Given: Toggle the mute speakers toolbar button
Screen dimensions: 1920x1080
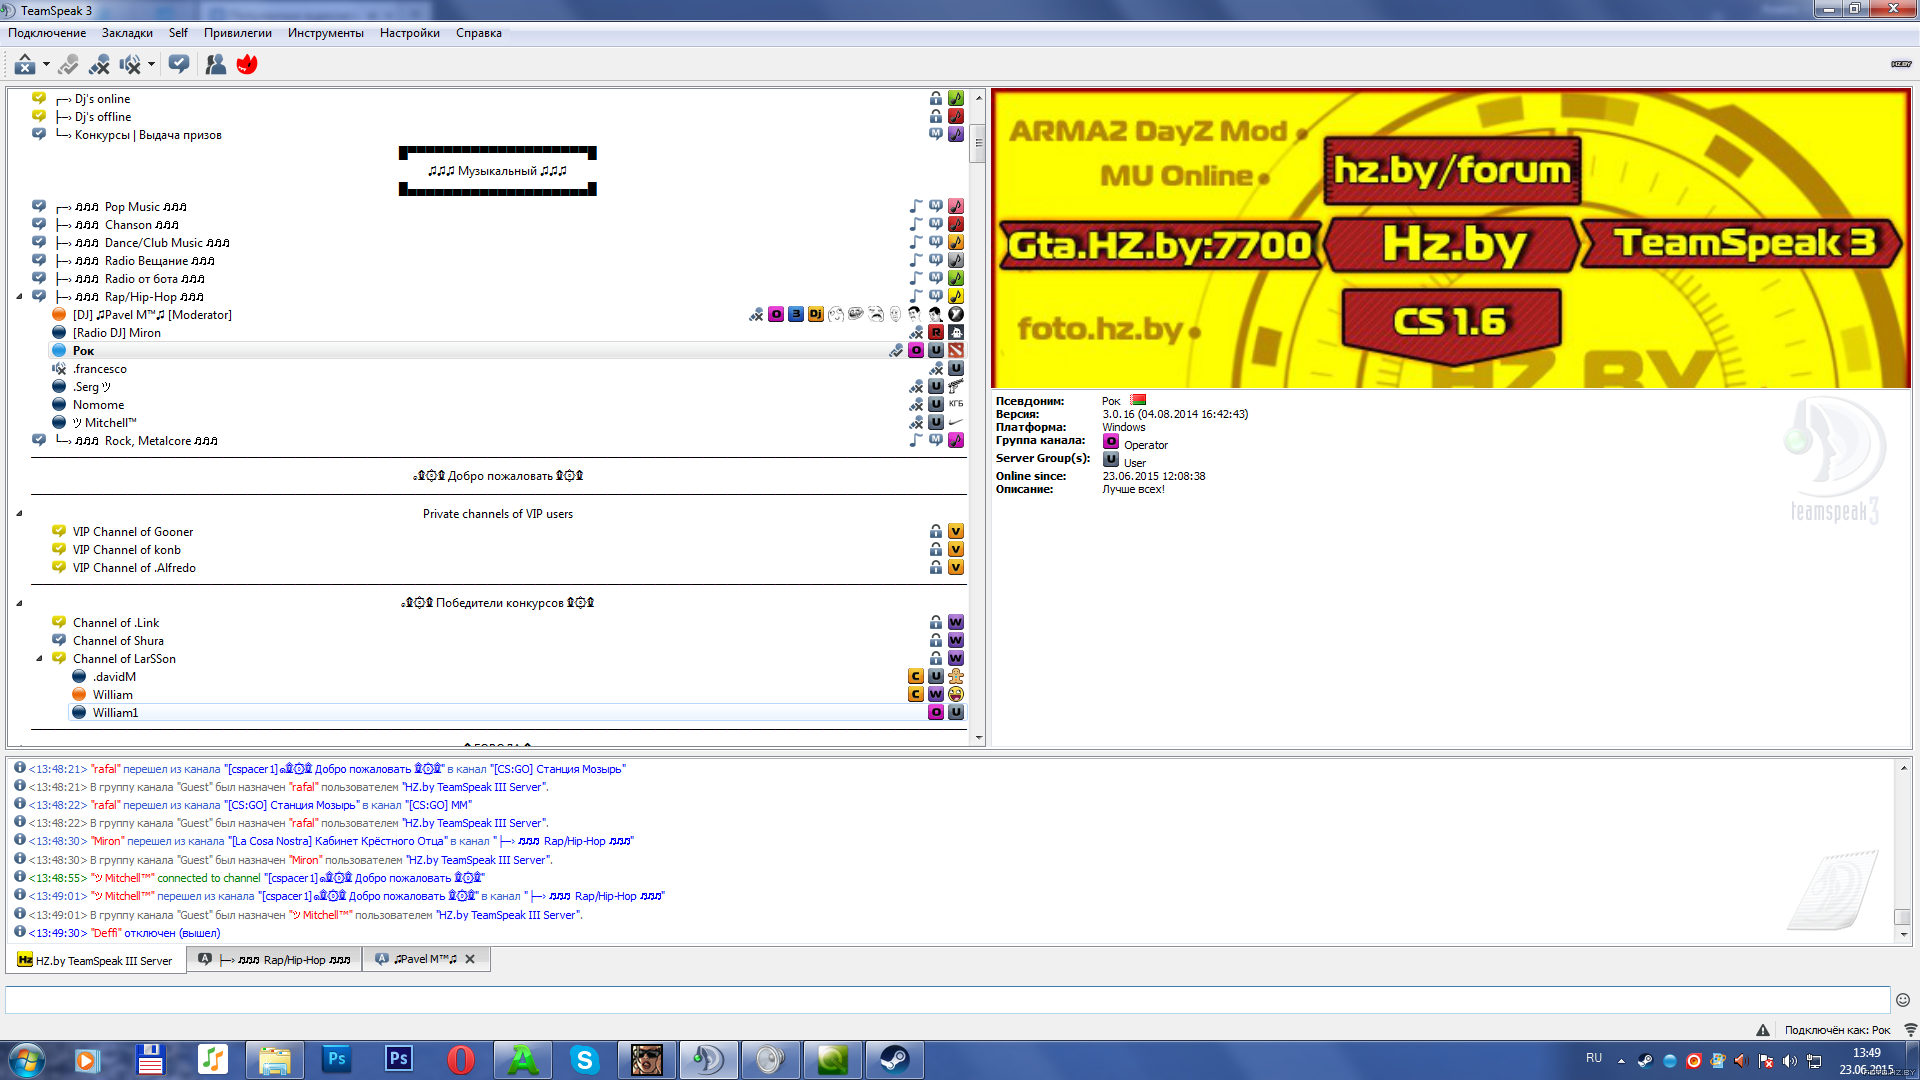Looking at the screenshot, I should point(130,65).
